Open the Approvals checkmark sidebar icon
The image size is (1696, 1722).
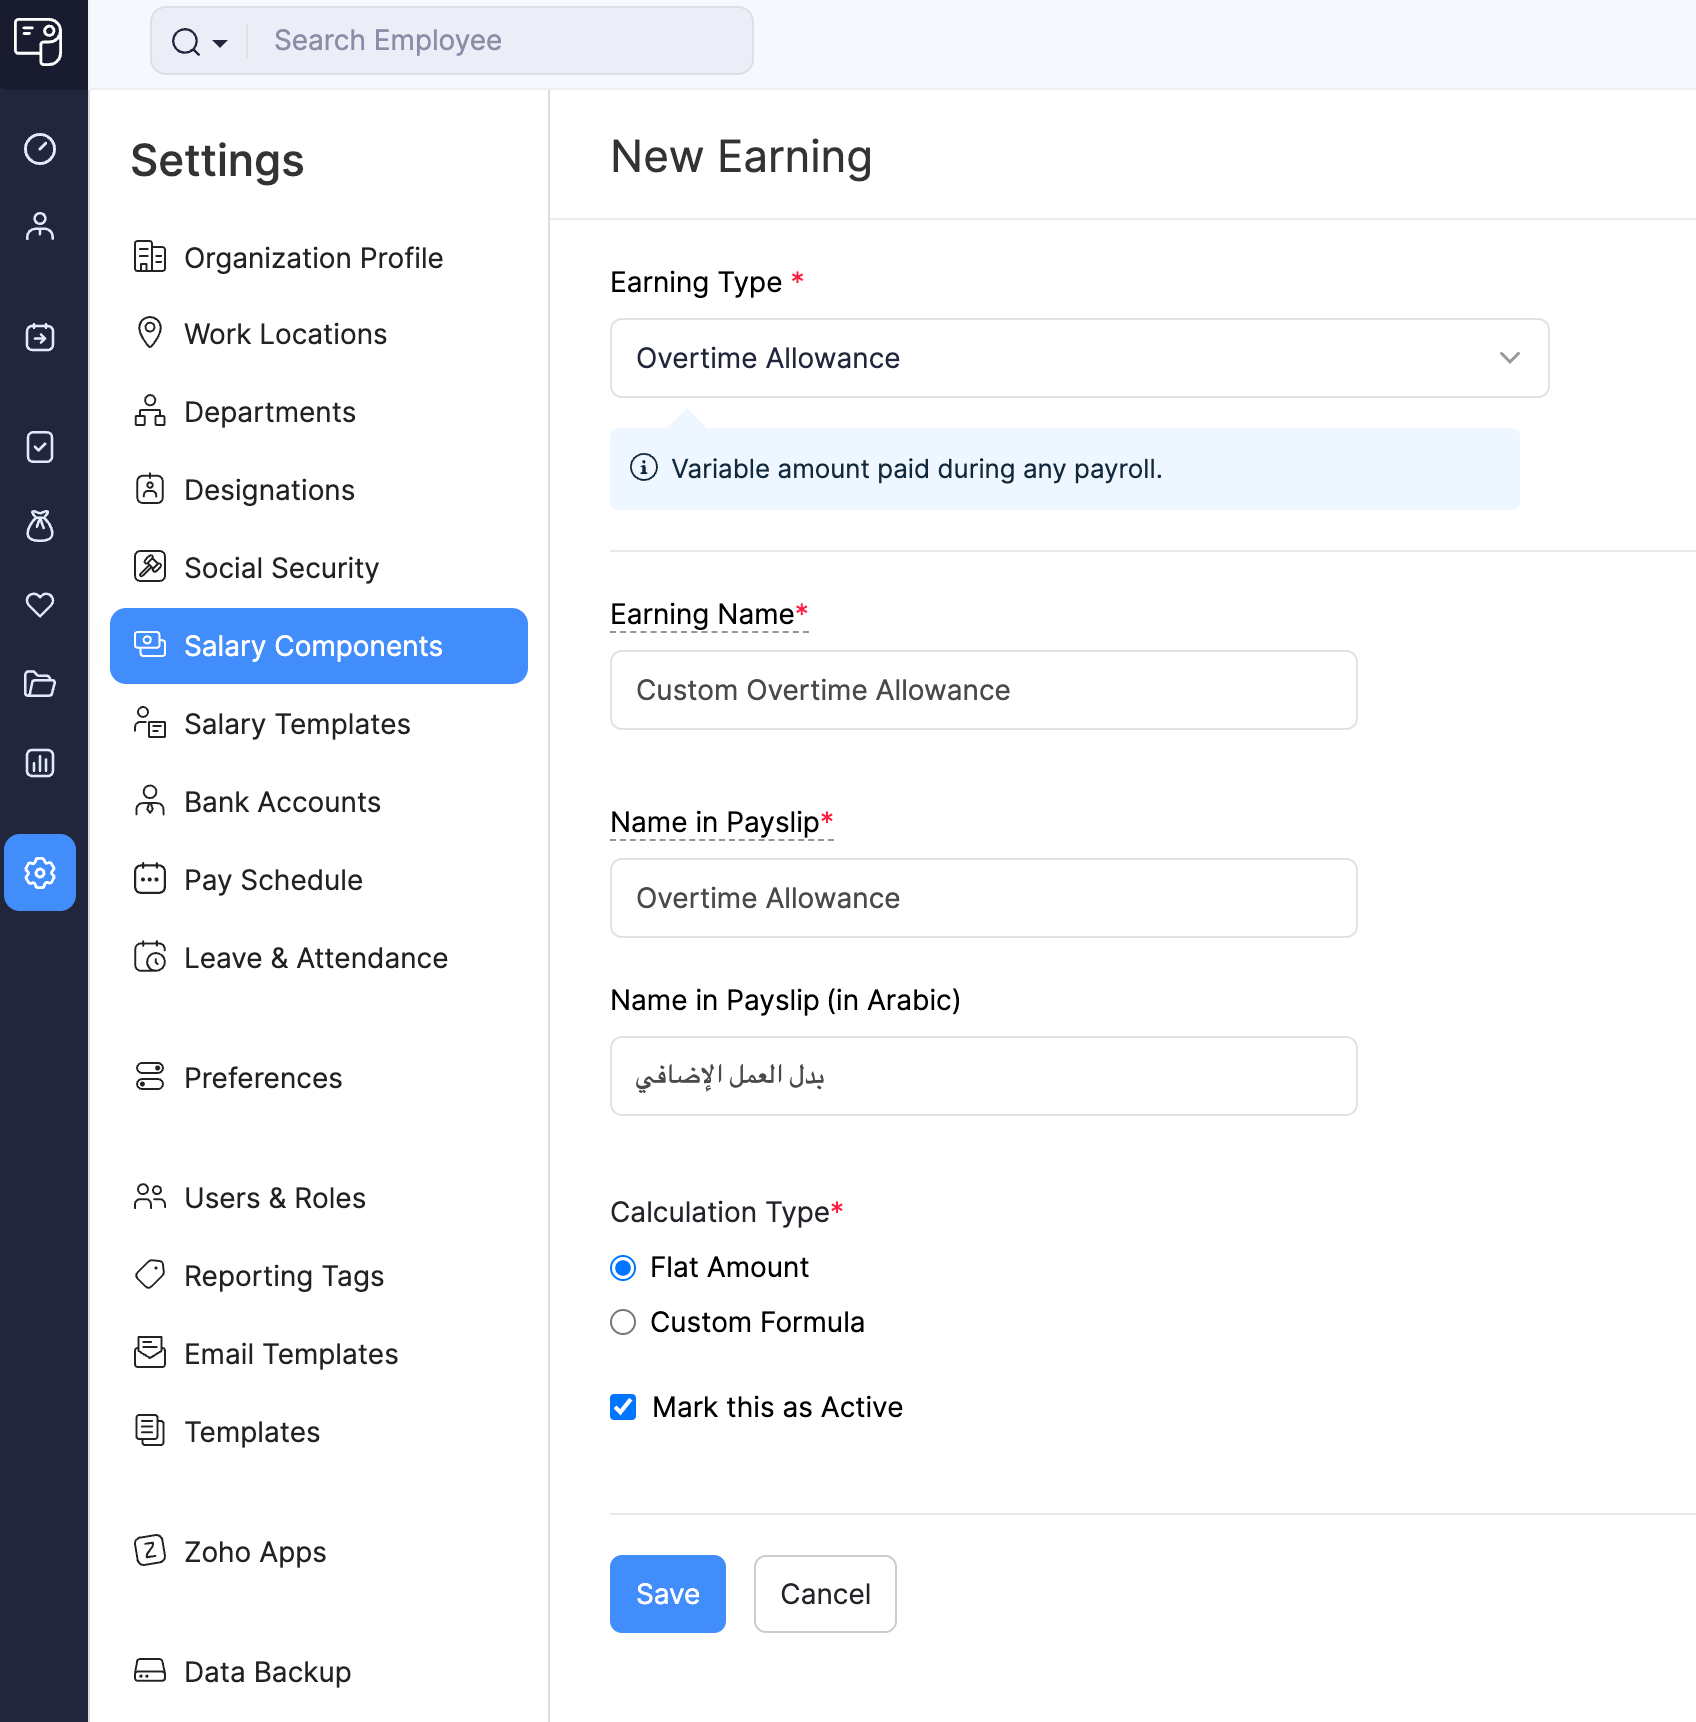coord(40,447)
